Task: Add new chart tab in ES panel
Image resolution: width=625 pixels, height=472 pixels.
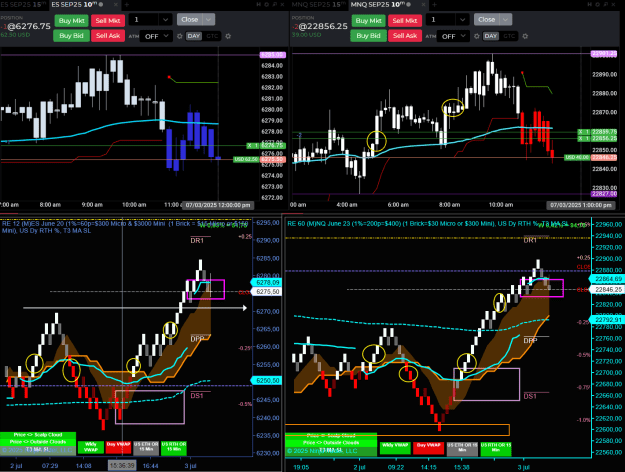Action: pyautogui.click(x=127, y=4)
